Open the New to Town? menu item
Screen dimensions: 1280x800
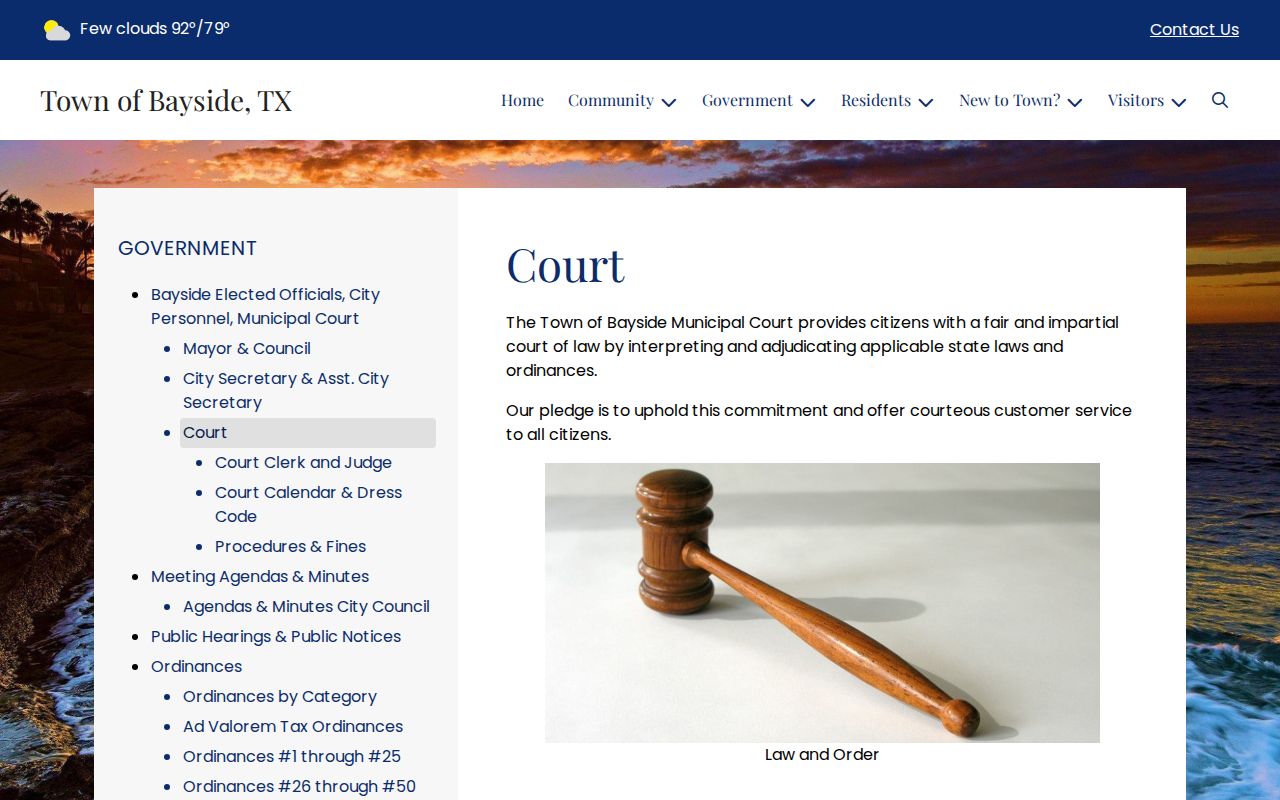(1009, 100)
